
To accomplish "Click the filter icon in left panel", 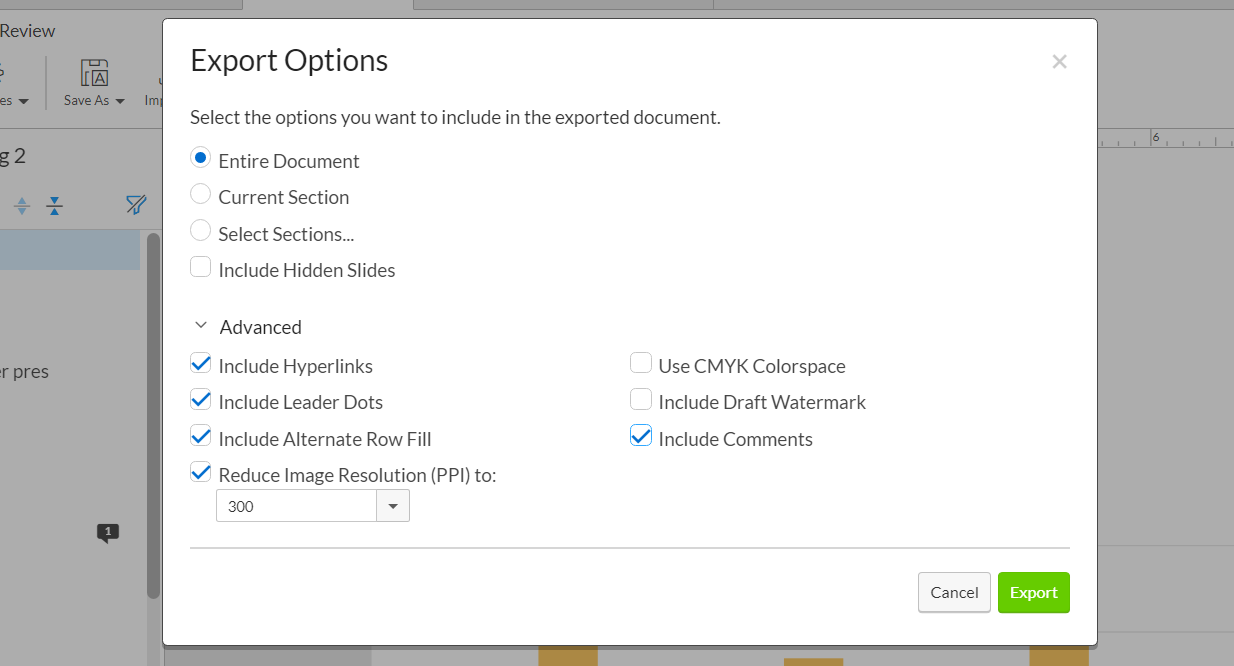I will pyautogui.click(x=136, y=205).
